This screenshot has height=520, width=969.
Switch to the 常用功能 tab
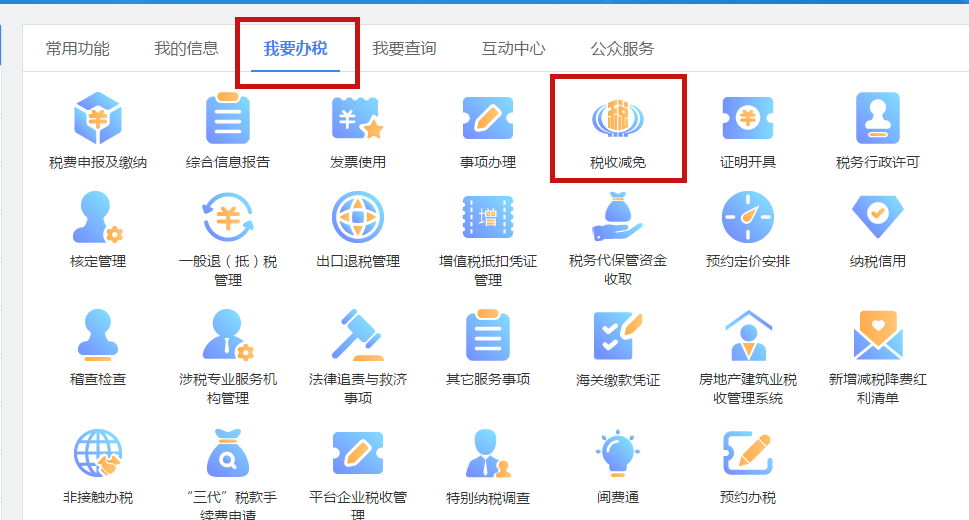pos(77,49)
